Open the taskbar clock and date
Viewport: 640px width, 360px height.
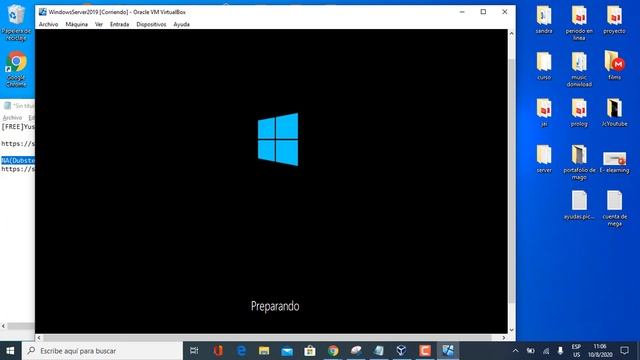600,351
